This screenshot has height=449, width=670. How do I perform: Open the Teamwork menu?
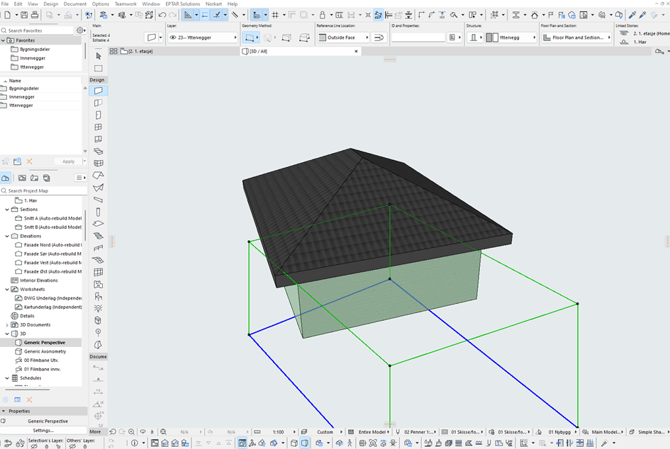point(125,4)
